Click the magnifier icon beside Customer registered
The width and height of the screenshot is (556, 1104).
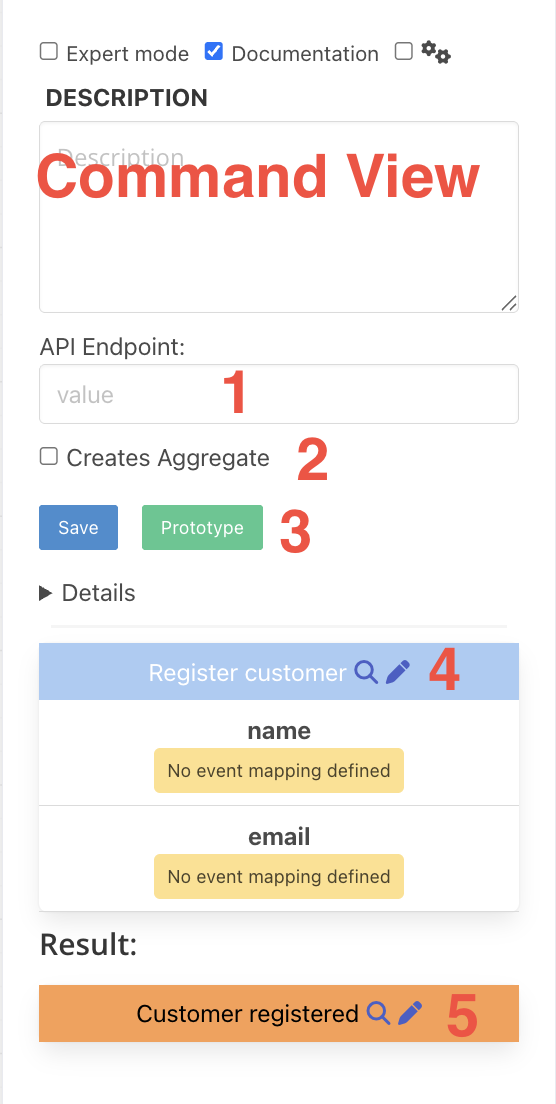coord(379,1013)
